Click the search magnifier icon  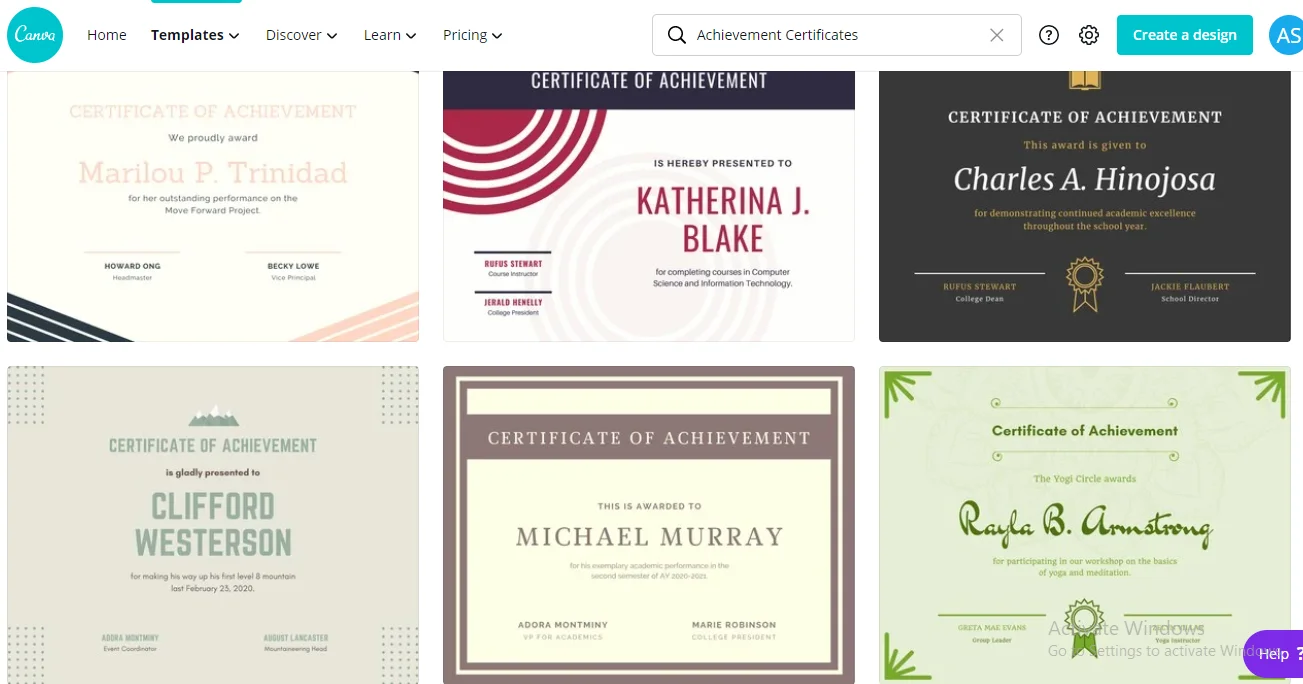point(677,35)
